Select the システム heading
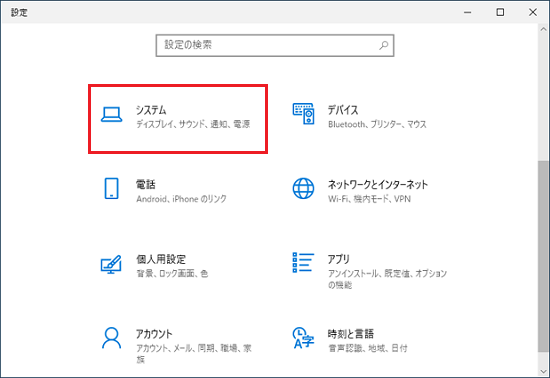Viewport: 550px width, 378px height. 151,110
